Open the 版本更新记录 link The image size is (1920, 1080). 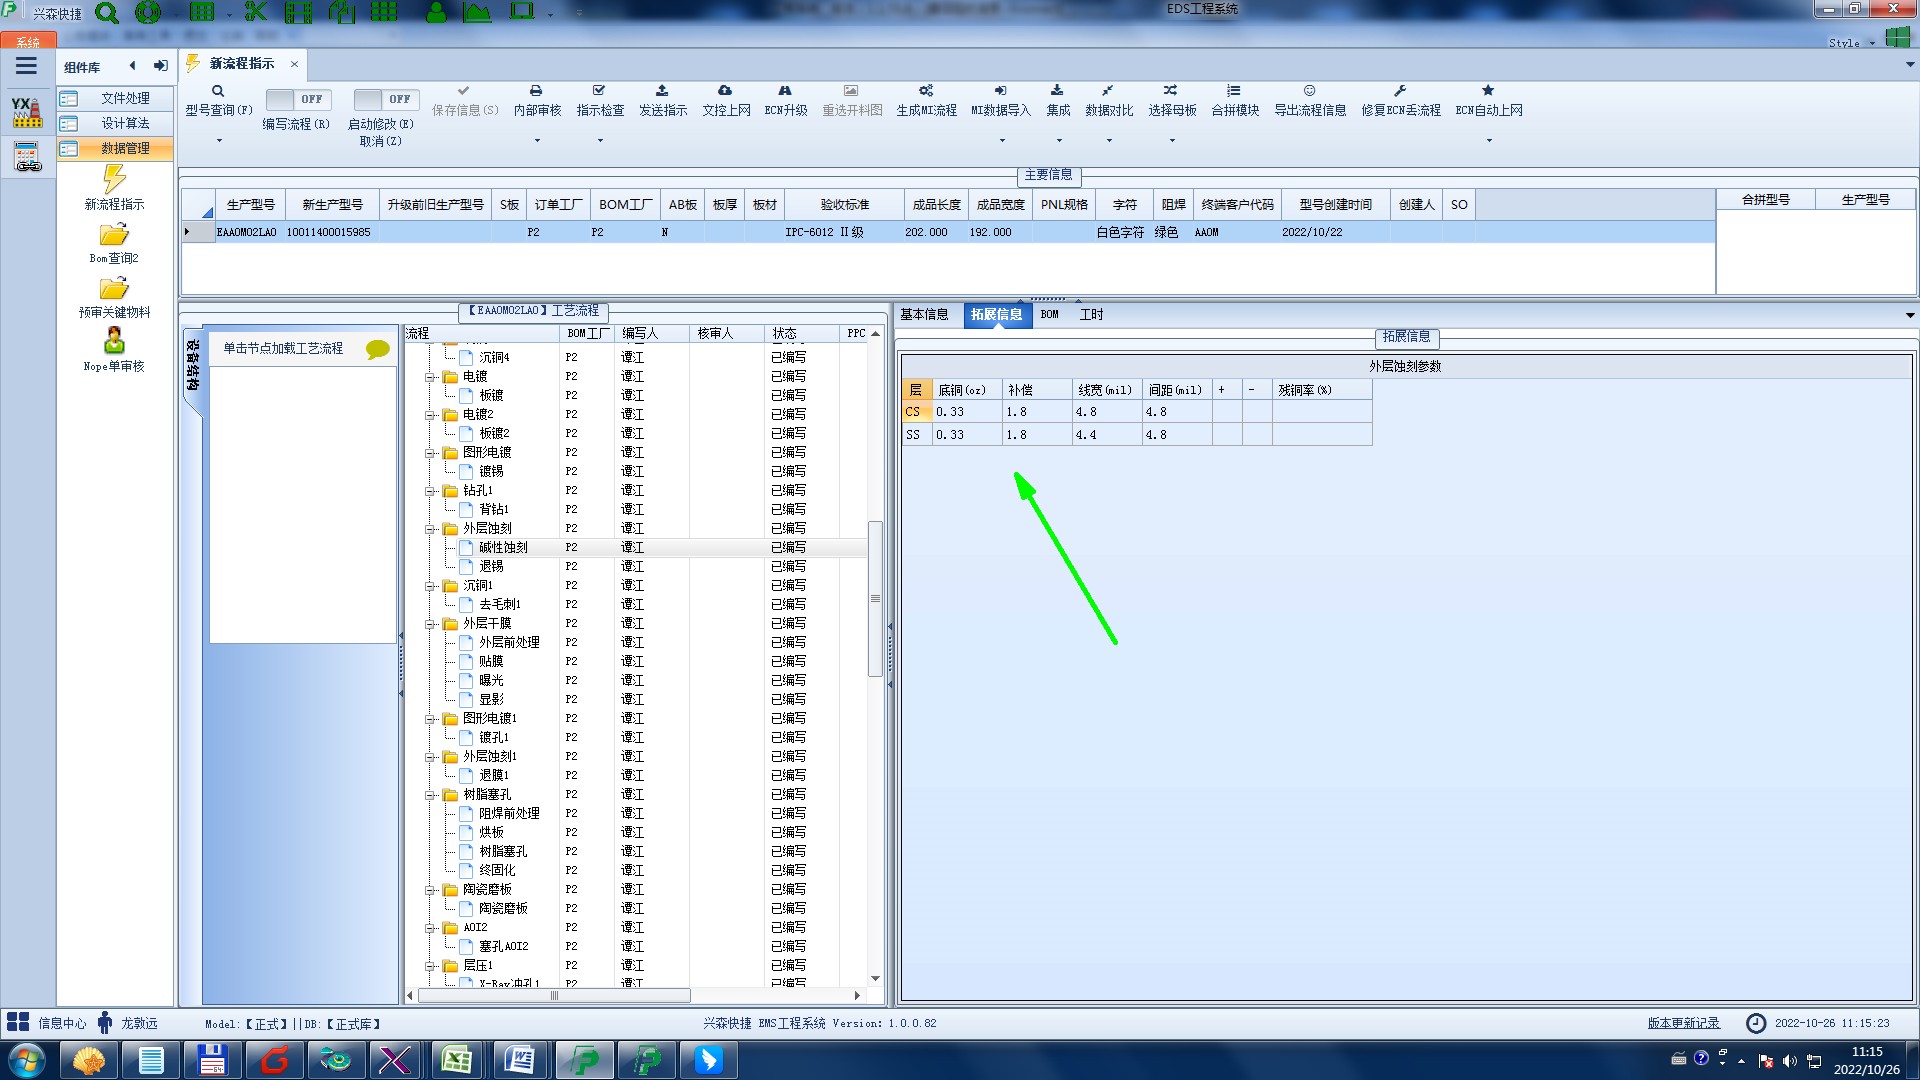point(1683,1023)
